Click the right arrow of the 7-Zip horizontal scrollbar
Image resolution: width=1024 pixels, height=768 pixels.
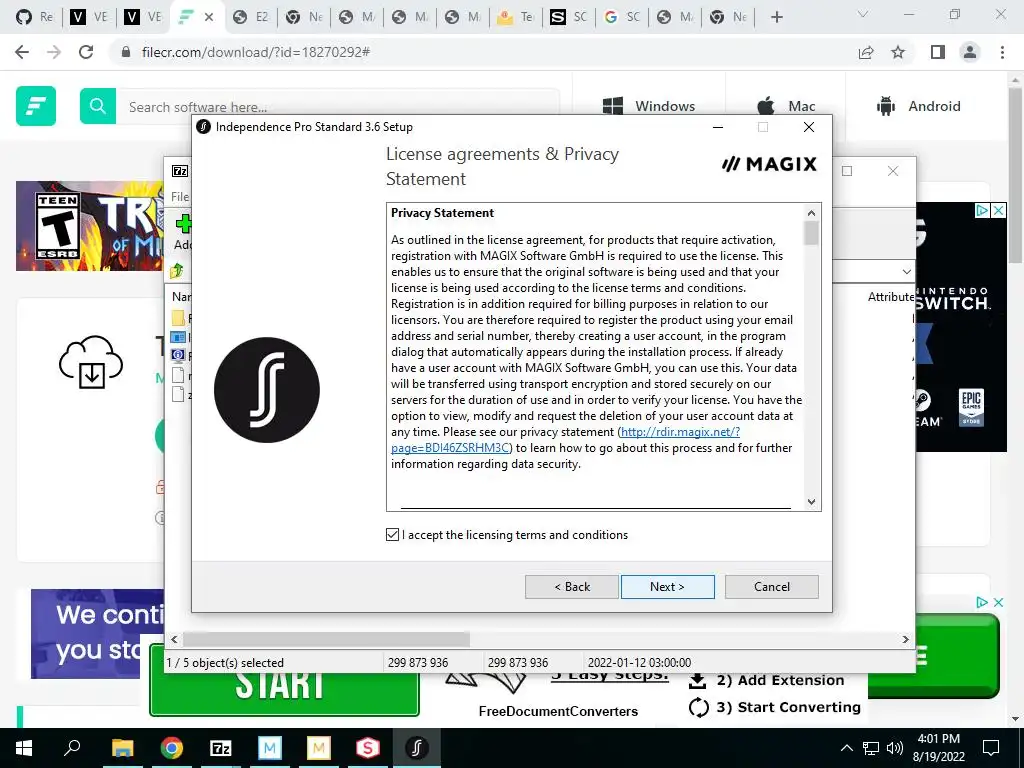pyautogui.click(x=905, y=639)
